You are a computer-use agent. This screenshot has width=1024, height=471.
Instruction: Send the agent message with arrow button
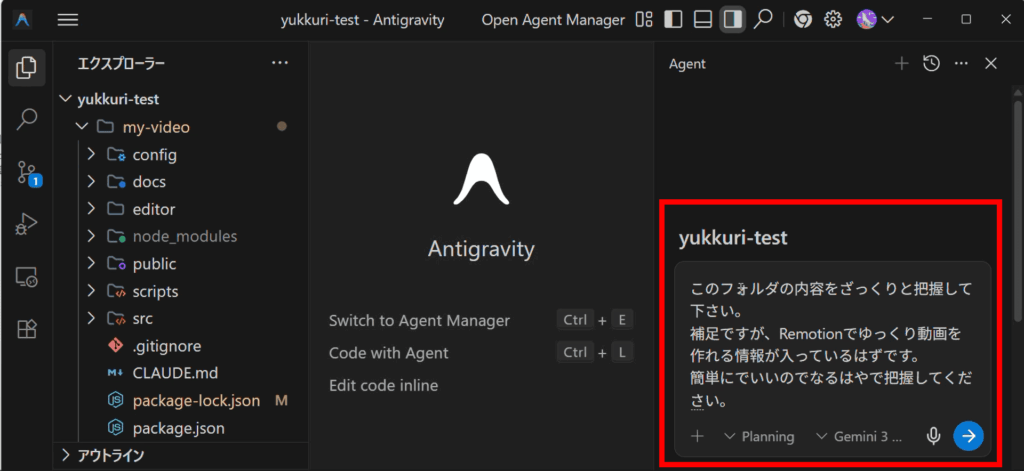(968, 436)
